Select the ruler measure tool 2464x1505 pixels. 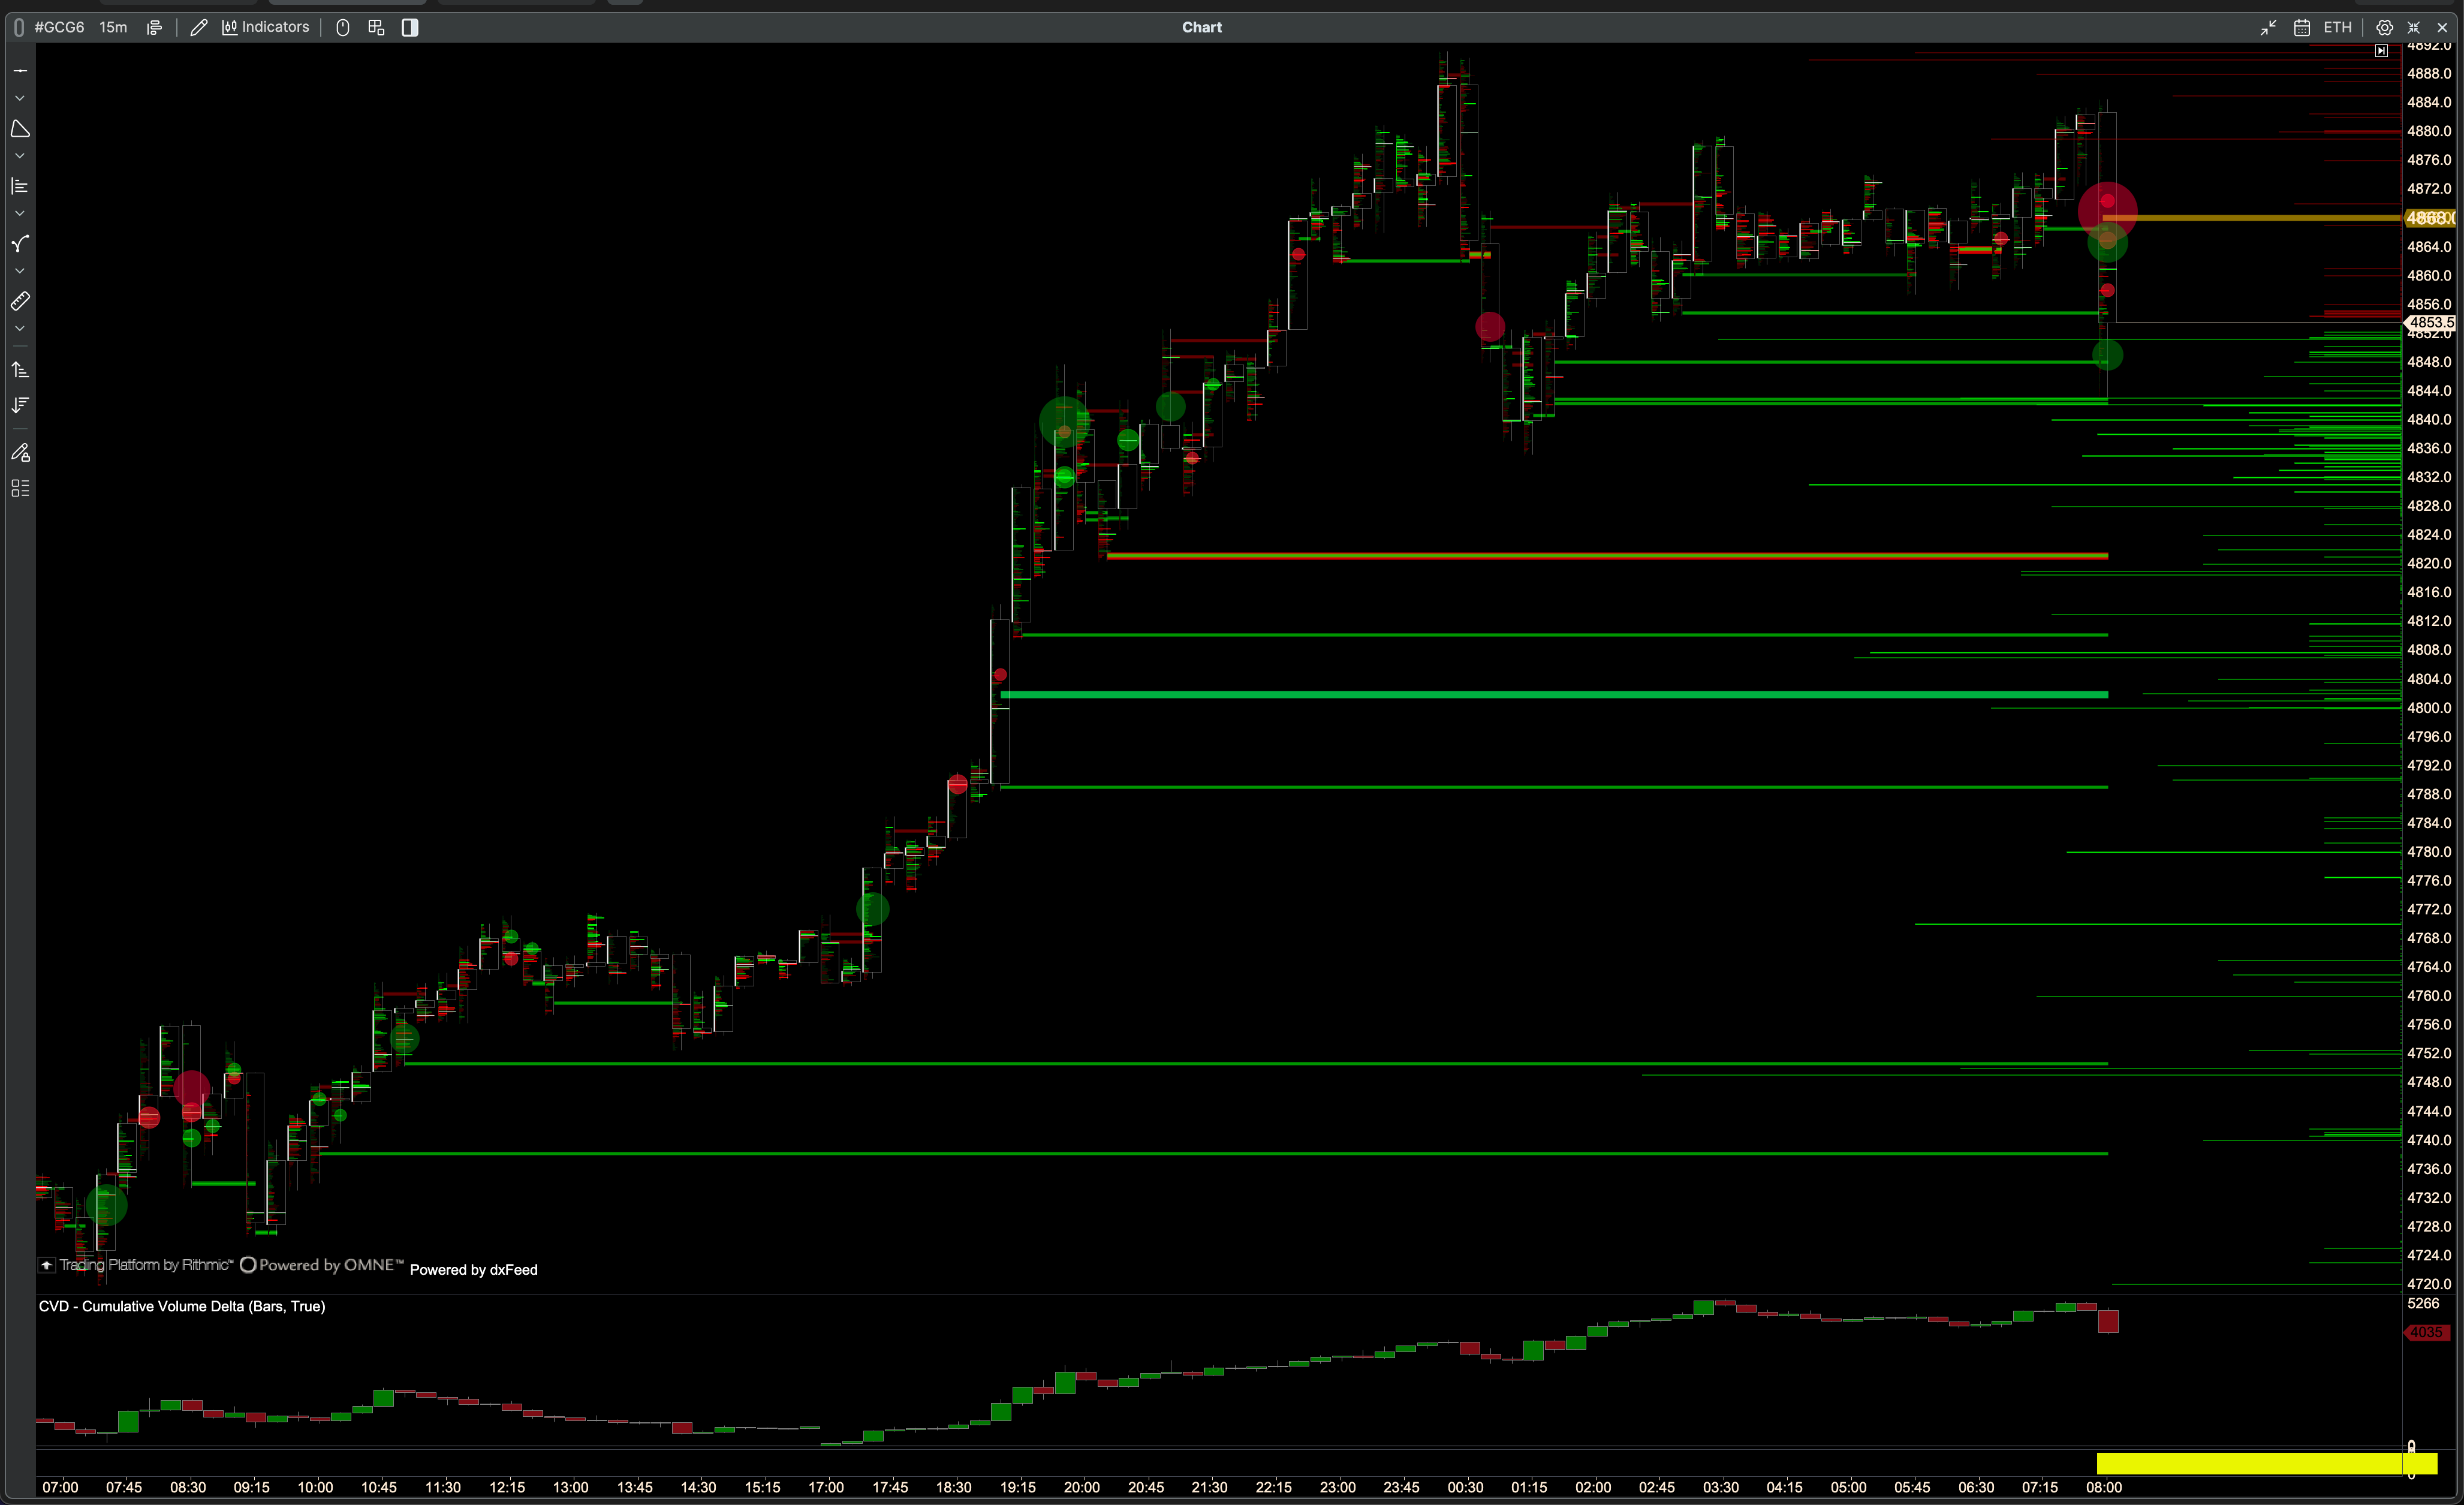20,301
